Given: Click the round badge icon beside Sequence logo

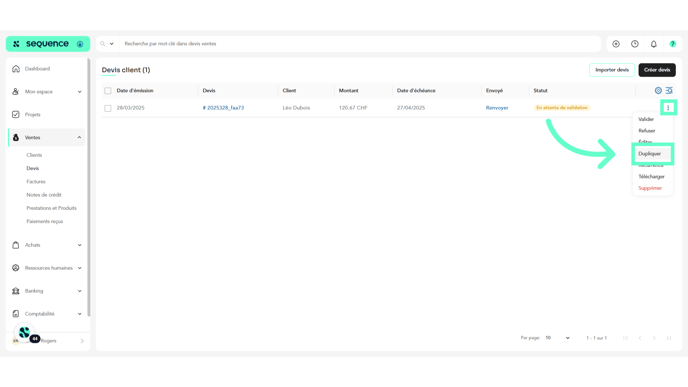Looking at the screenshot, I should 80,44.
